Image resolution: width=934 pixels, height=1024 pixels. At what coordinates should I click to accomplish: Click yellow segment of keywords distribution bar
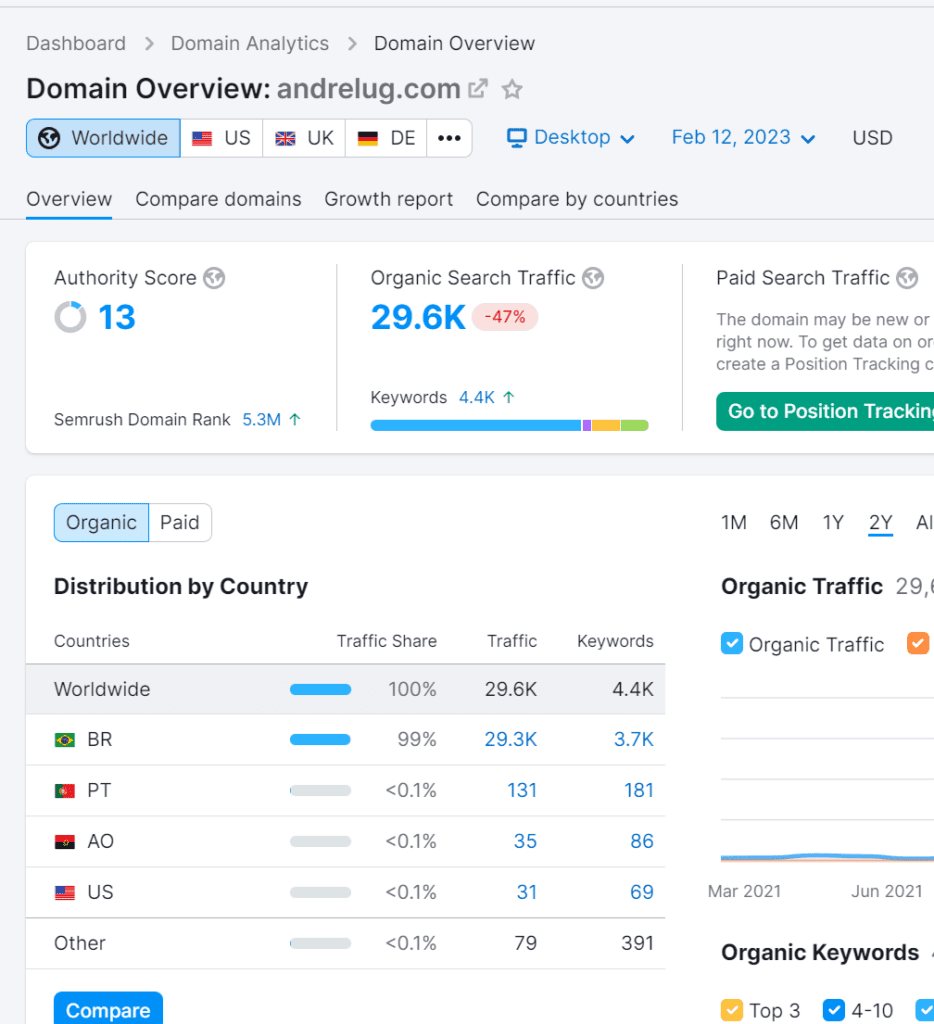(605, 426)
